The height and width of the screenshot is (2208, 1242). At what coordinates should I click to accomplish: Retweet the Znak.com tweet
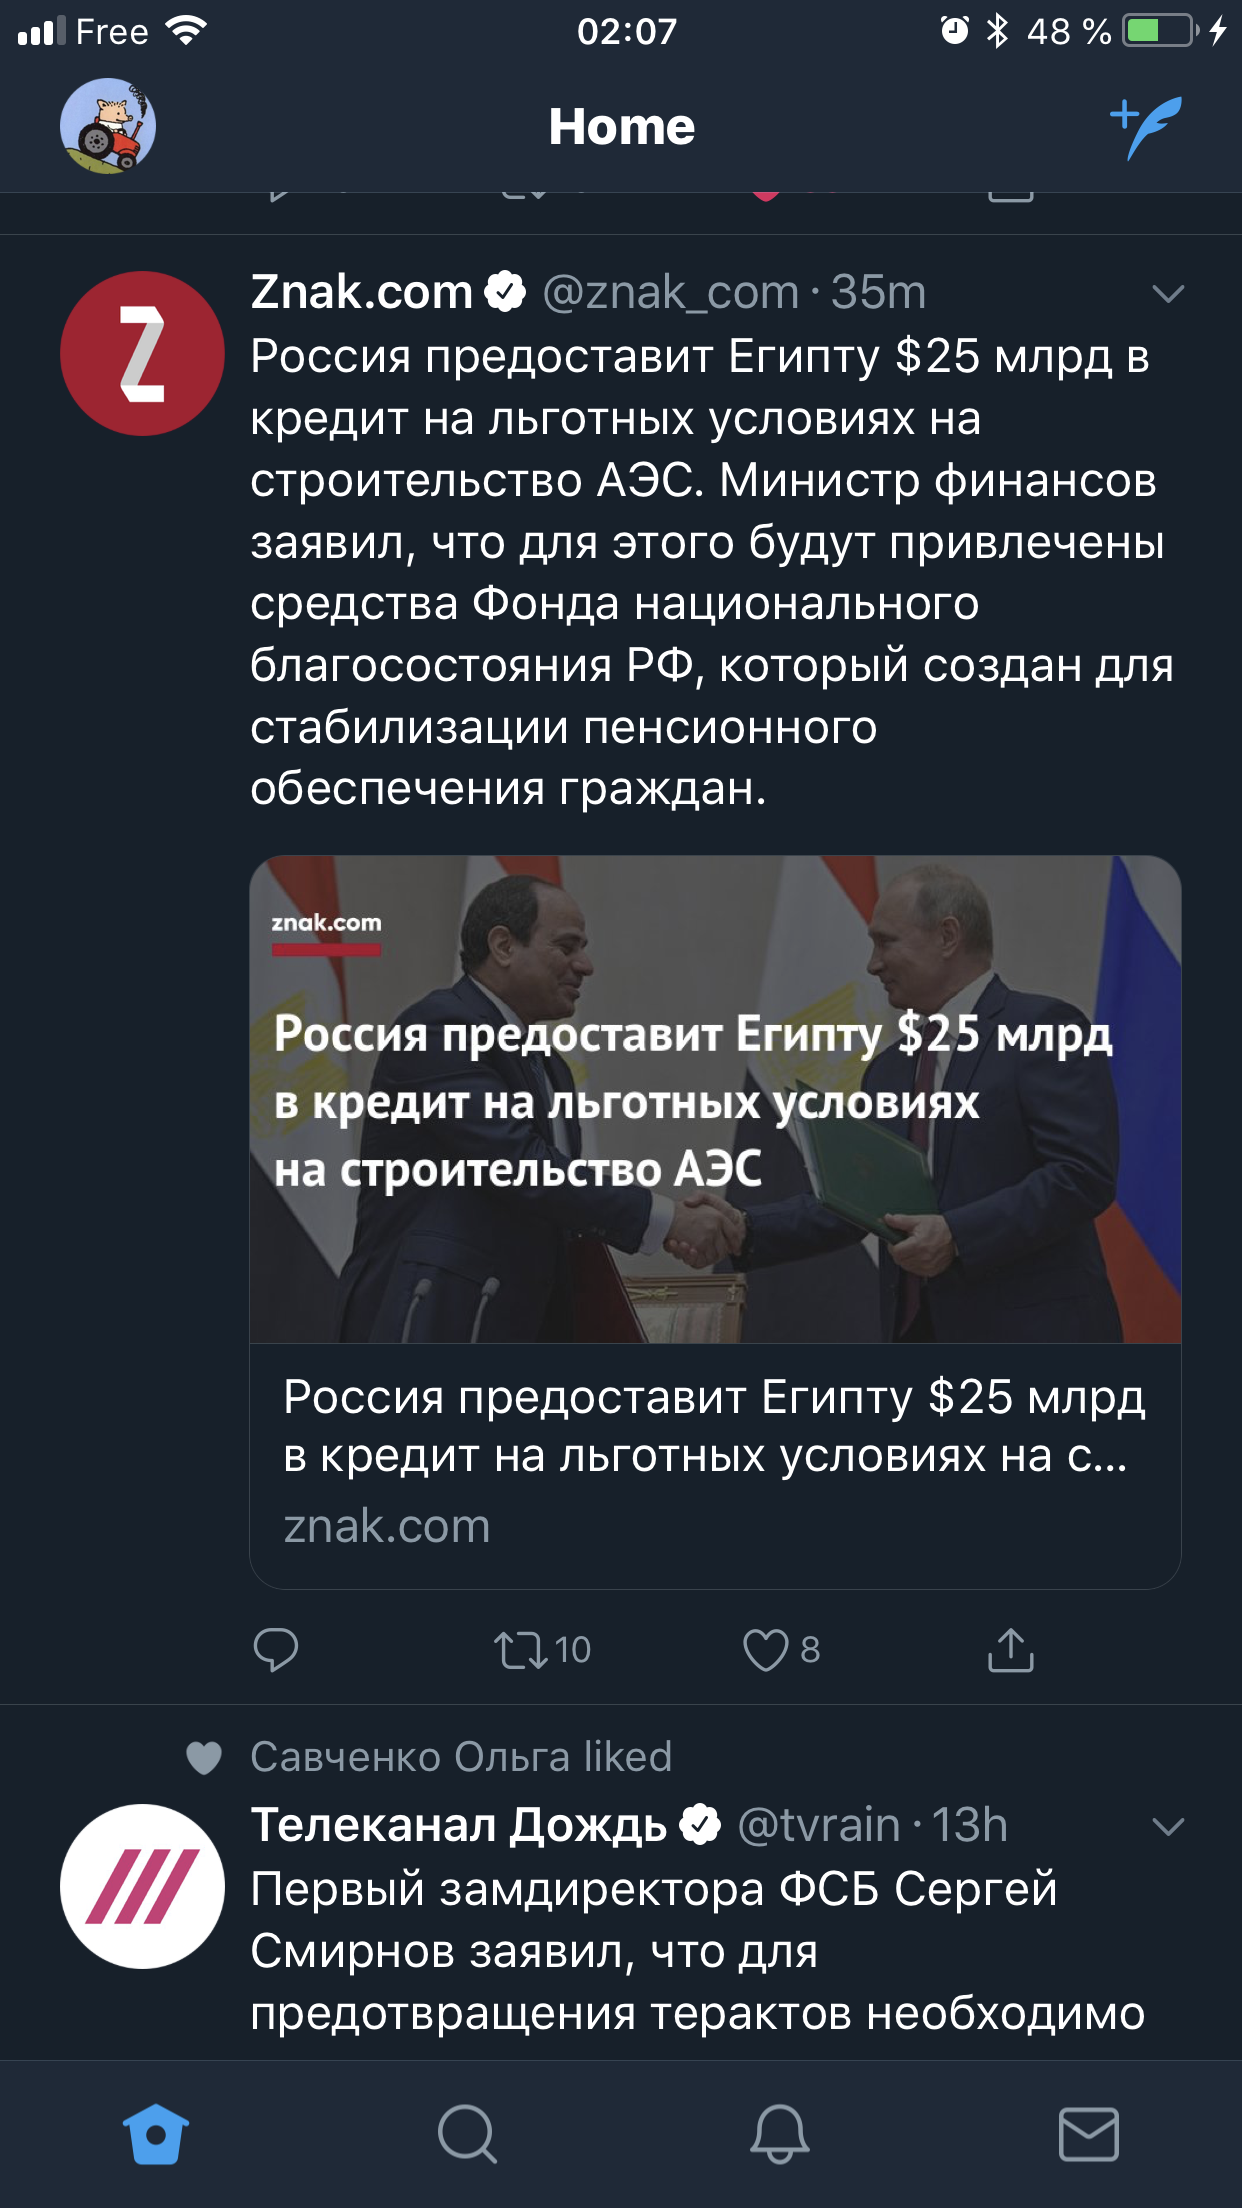(523, 1649)
